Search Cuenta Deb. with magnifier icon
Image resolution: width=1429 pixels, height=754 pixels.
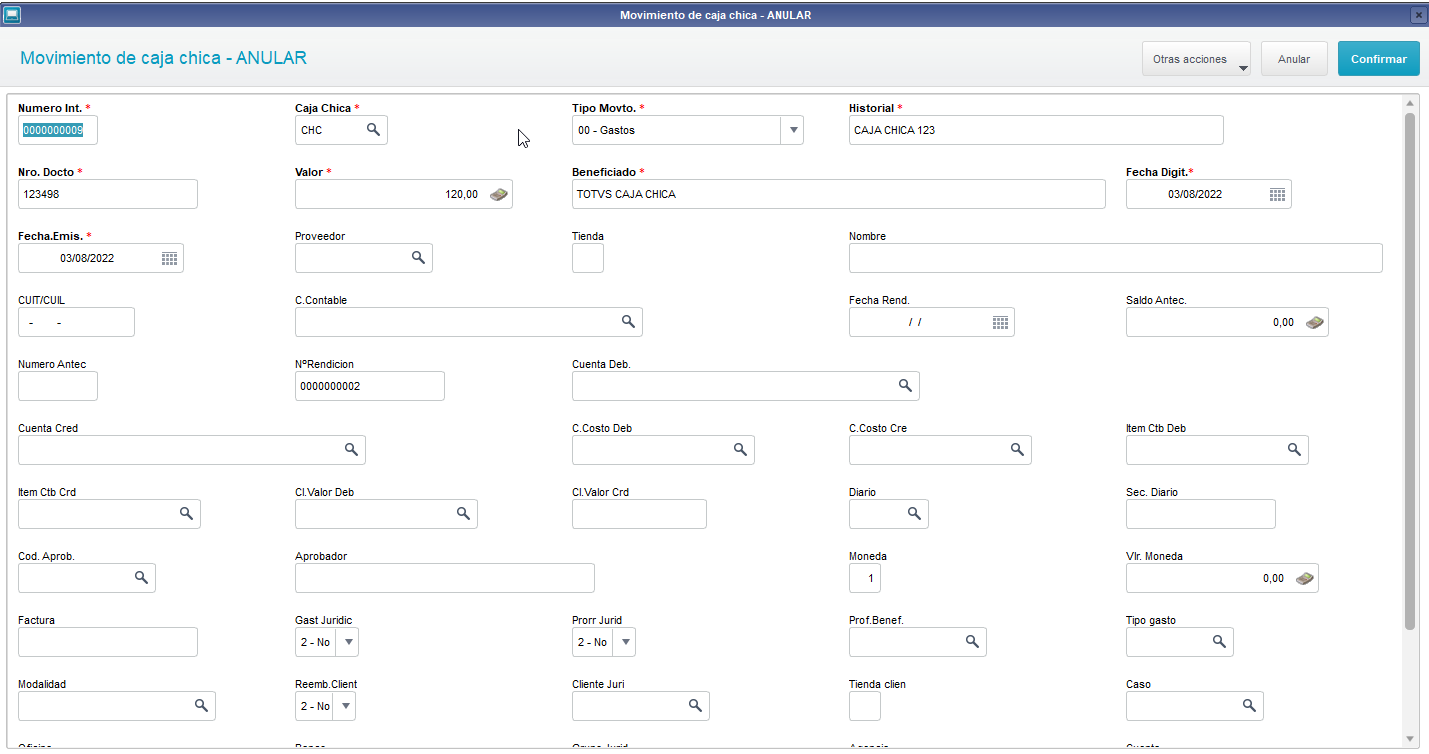pos(905,386)
